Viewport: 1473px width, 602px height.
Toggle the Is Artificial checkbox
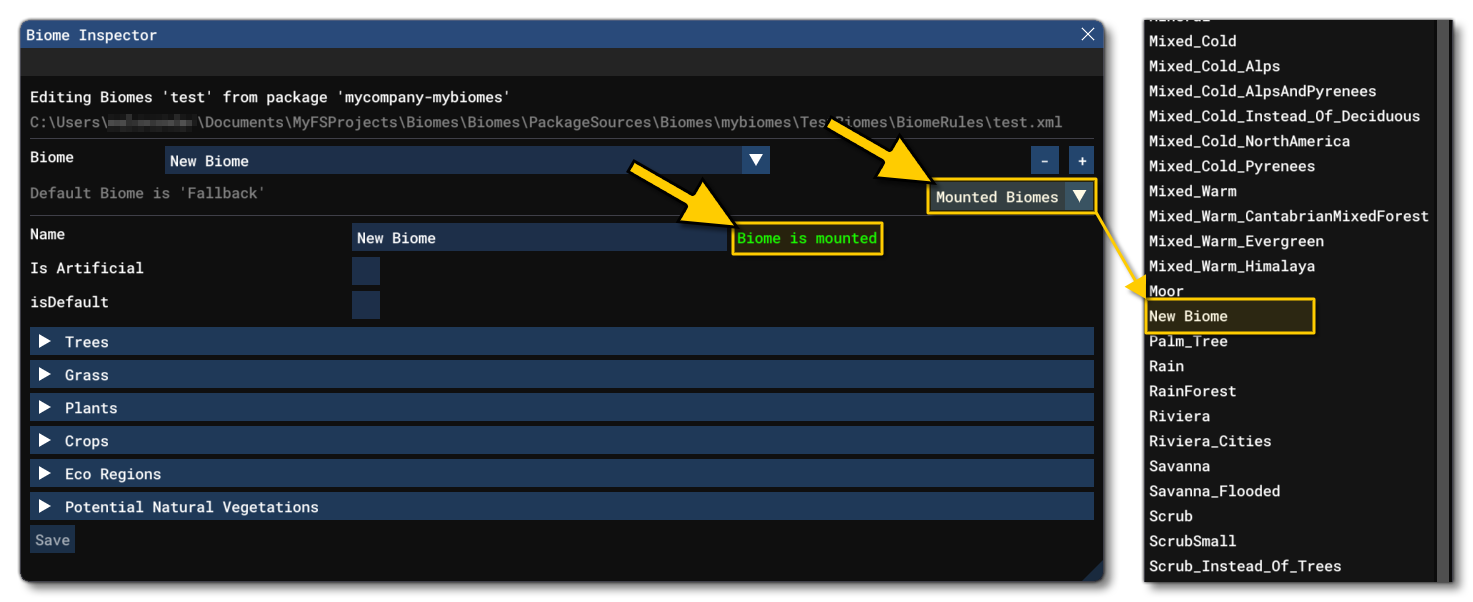tap(366, 271)
